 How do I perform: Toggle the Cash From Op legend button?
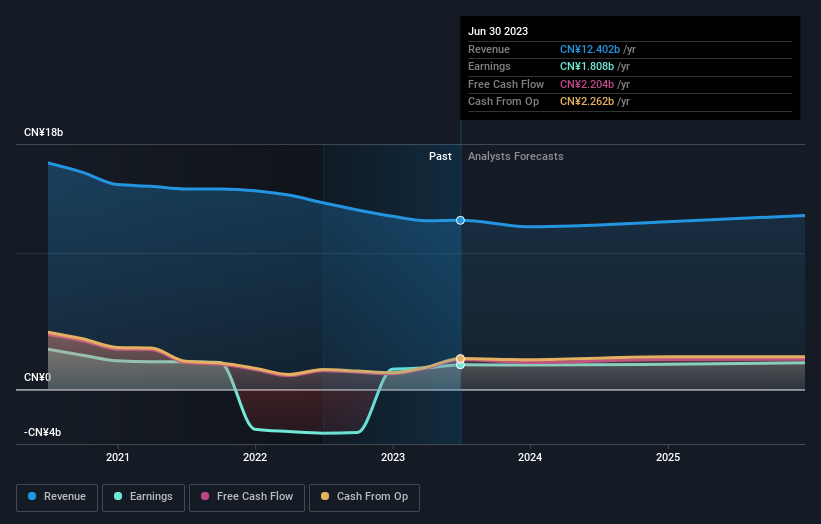[364, 497]
